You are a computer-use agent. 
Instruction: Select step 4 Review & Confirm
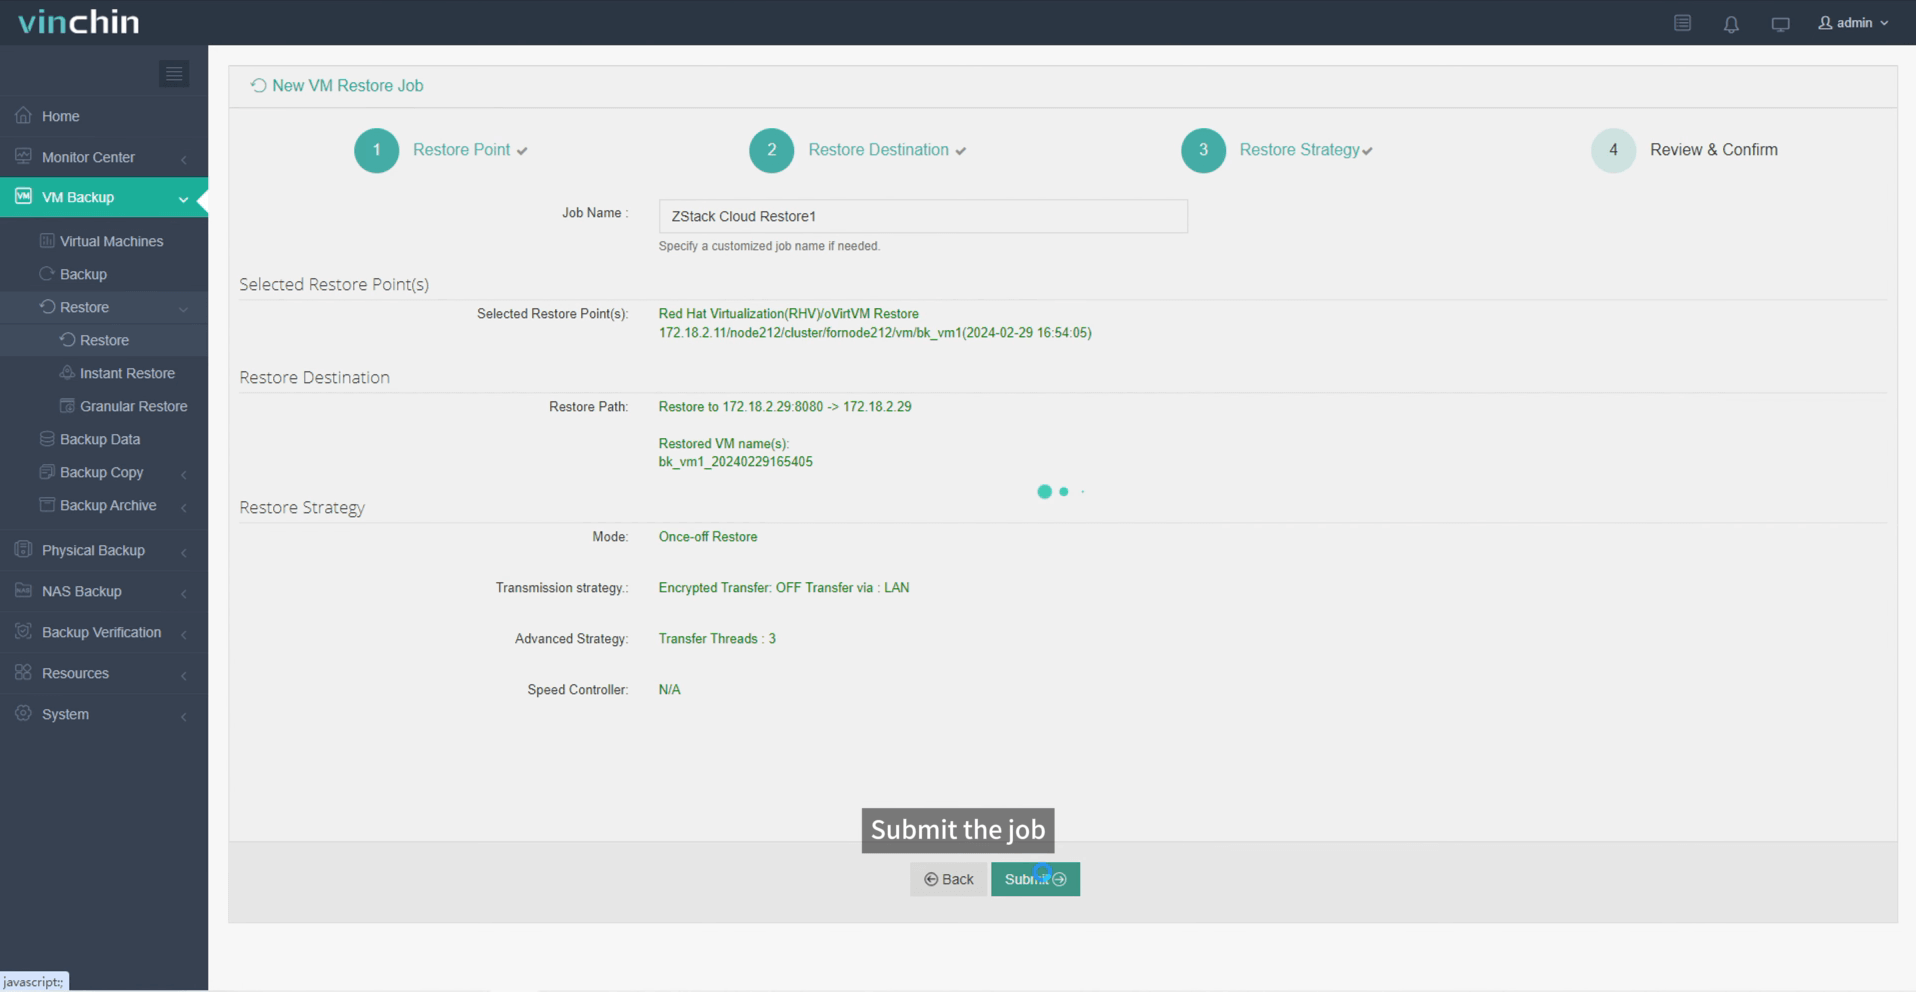[x=1685, y=150]
